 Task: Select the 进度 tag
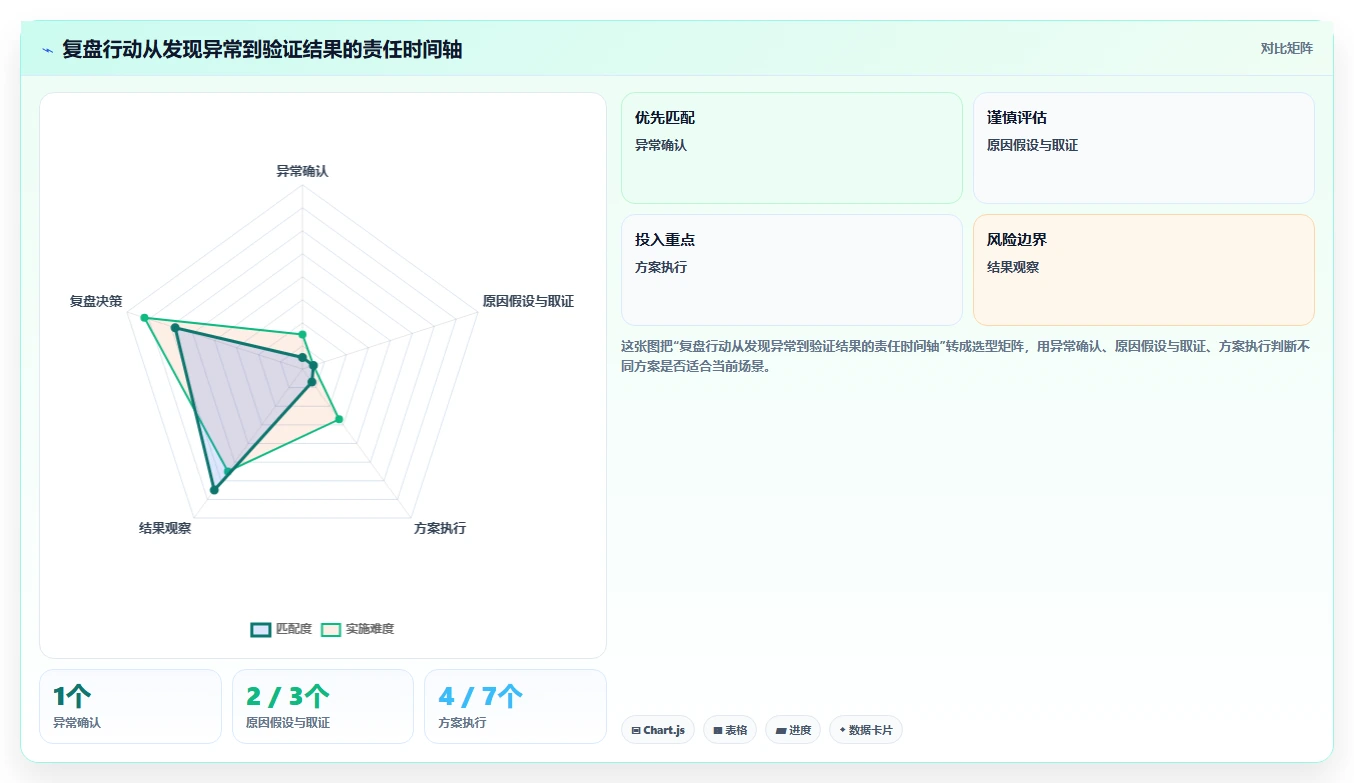(793, 730)
